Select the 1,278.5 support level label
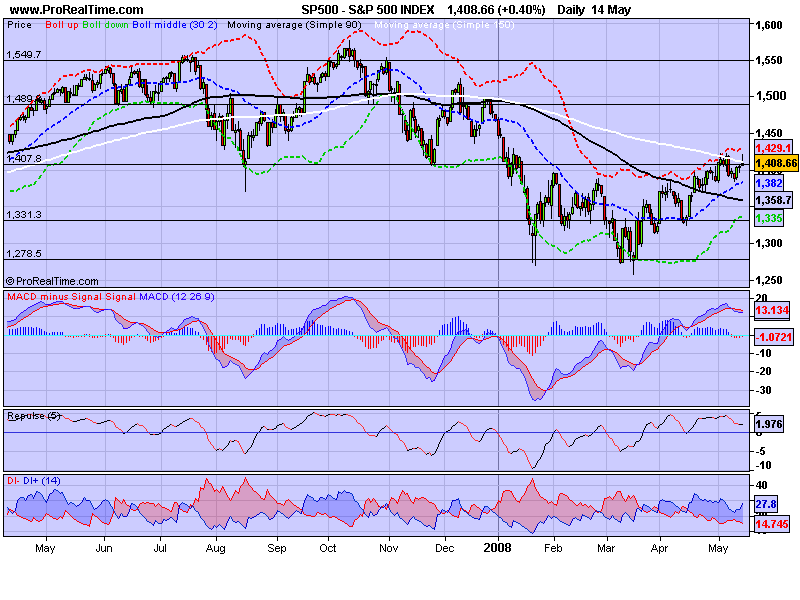Image resolution: width=800 pixels, height=600 pixels. pos(23,254)
